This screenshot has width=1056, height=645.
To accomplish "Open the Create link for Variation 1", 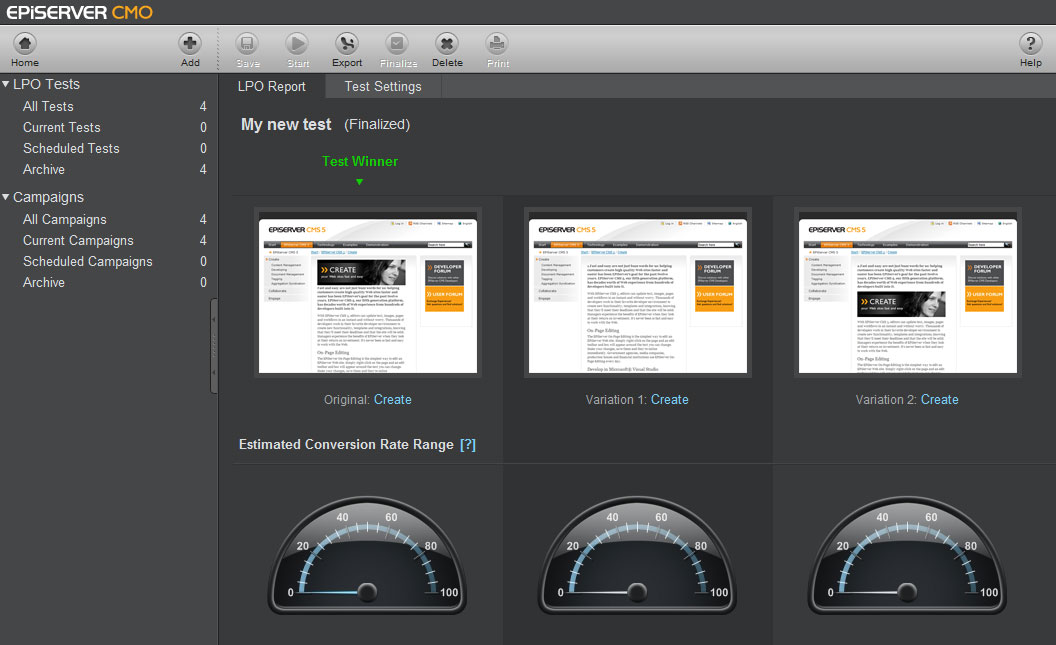I will (x=669, y=400).
